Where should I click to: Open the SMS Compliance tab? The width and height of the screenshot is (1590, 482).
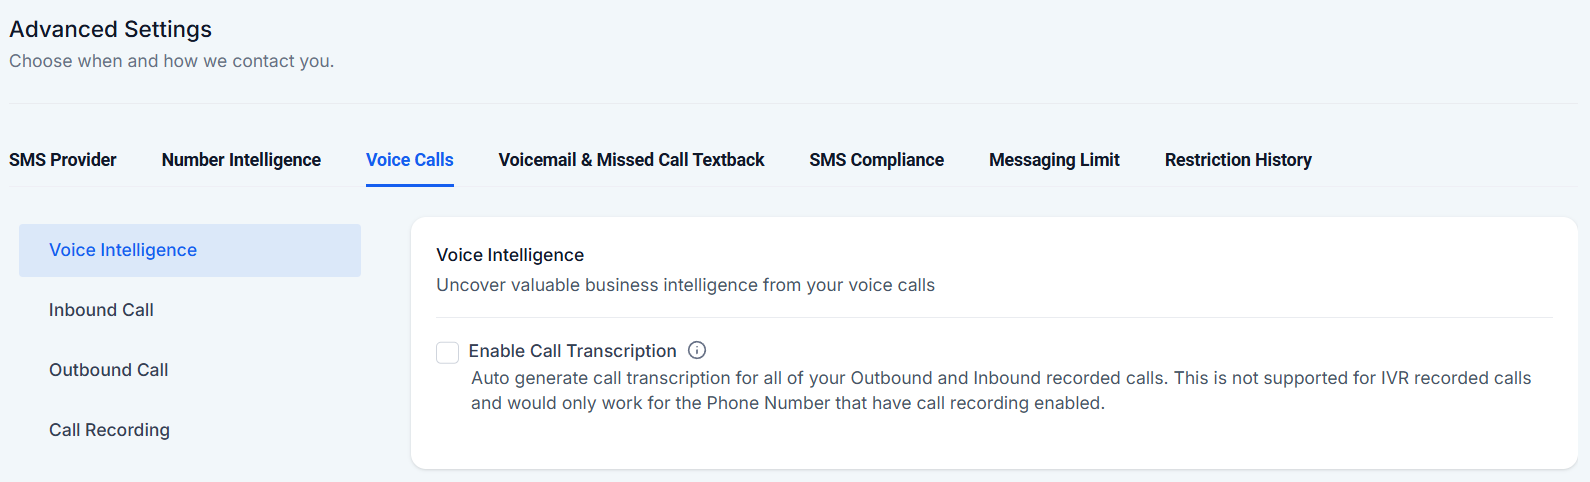876,160
